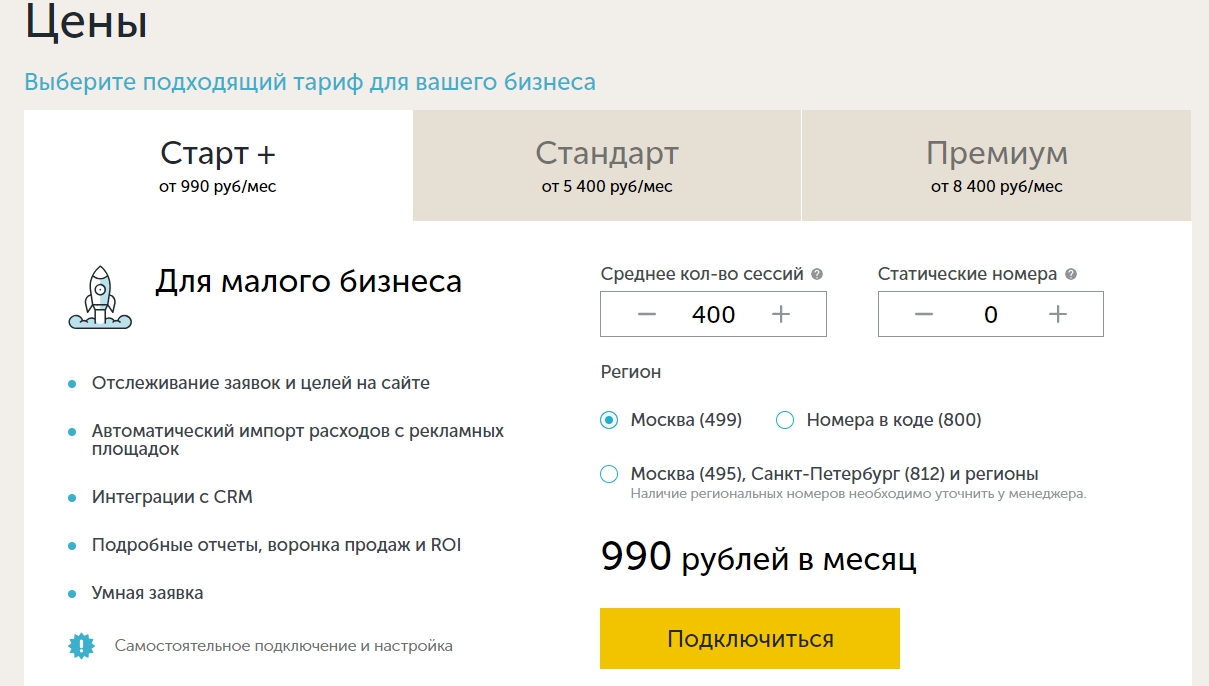Viewport: 1209px width, 686px height.
Task: Click the static numbers value field
Action: tap(991, 315)
